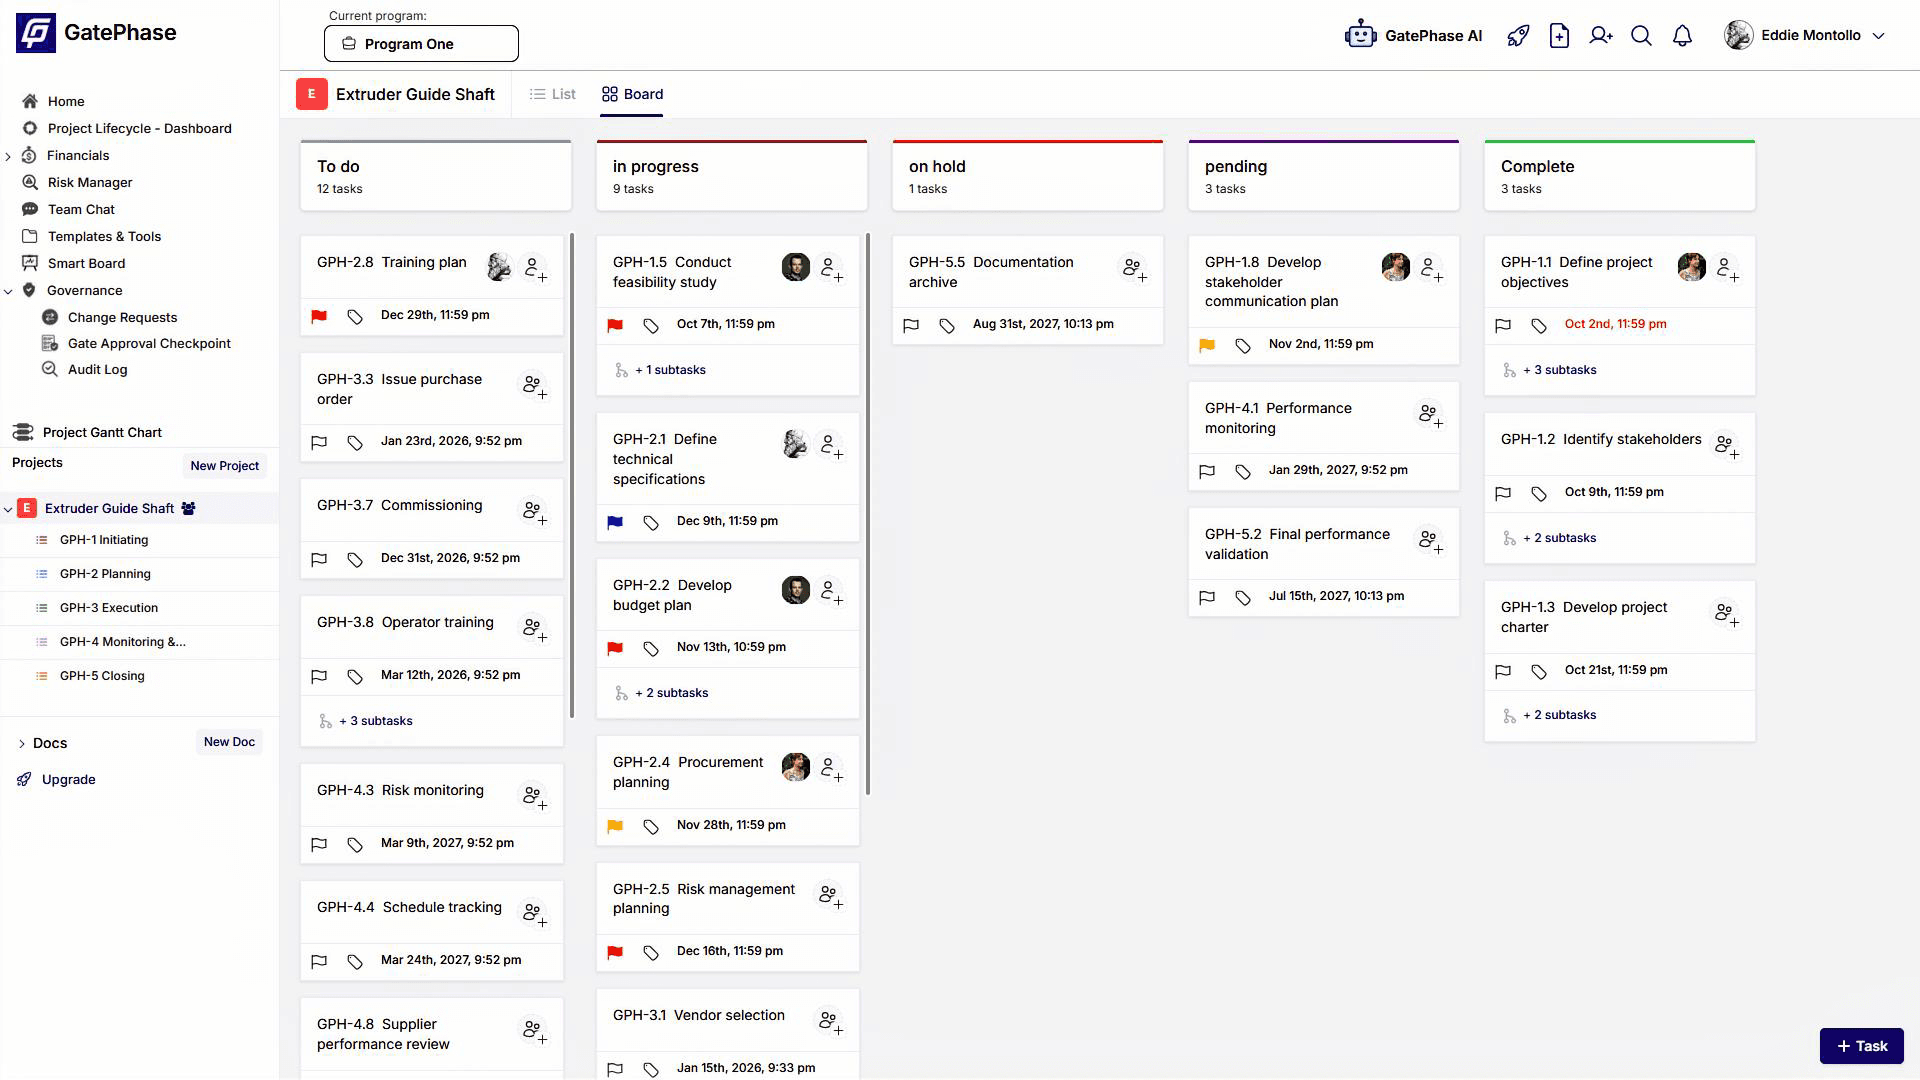Click the + Task button
The width and height of the screenshot is (1920, 1080).
click(x=1861, y=1046)
